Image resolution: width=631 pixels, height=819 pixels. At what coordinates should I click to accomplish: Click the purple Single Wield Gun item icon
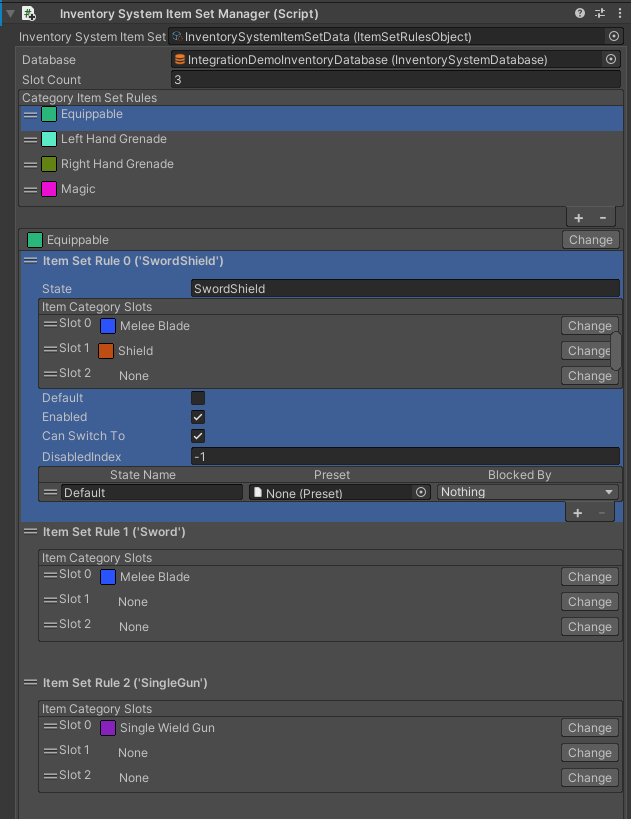coord(107,727)
